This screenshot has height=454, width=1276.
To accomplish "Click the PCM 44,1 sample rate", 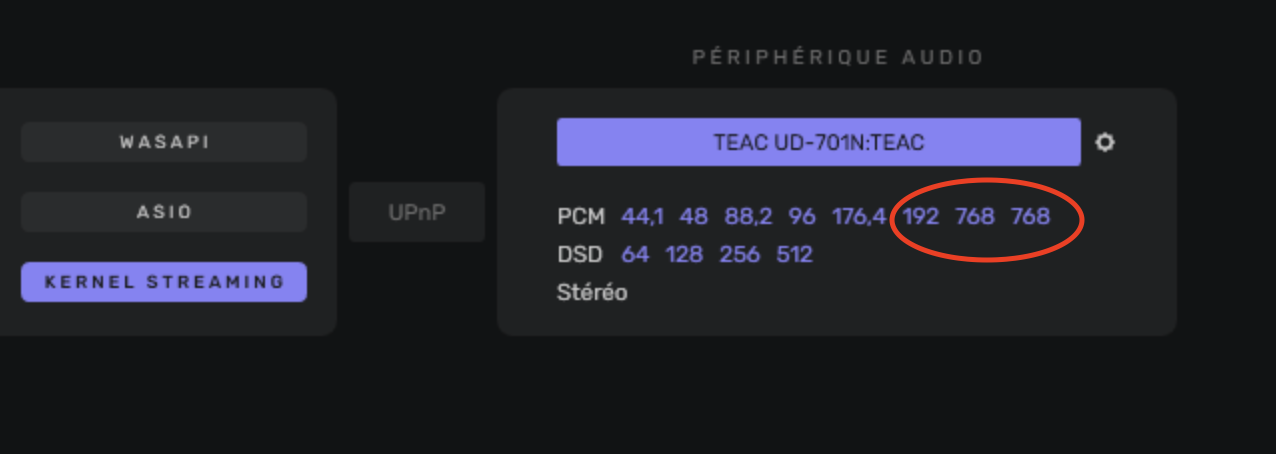I will [x=642, y=216].
